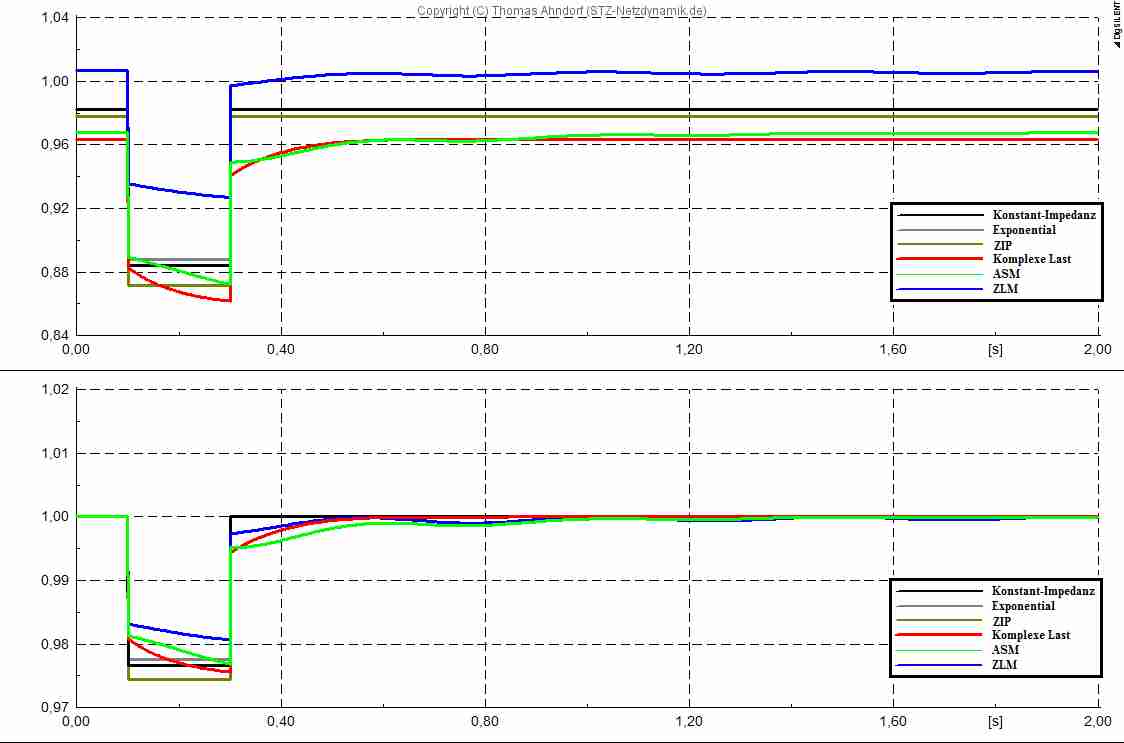
Task: Select Exponential label in upper chart legend
Action: coord(1023,230)
